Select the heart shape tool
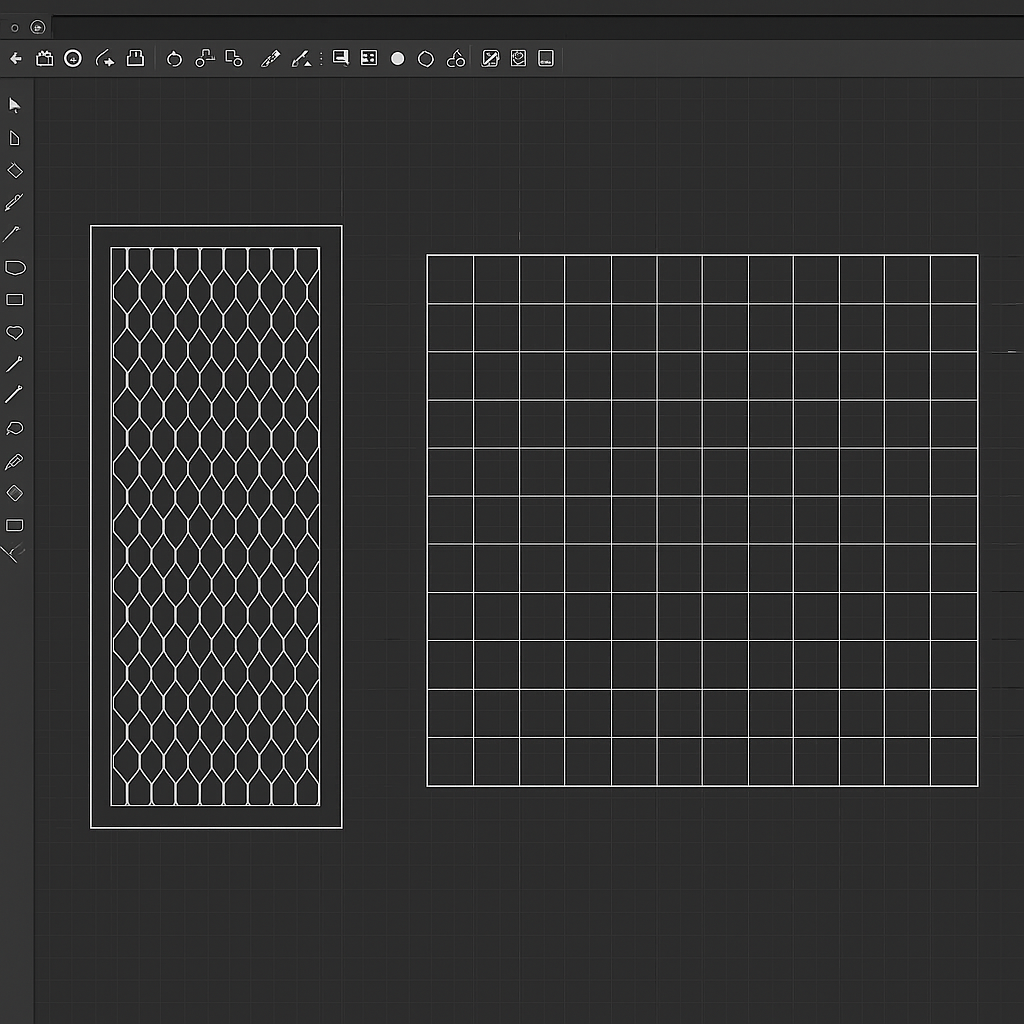This screenshot has width=1024, height=1024. click(x=15, y=332)
